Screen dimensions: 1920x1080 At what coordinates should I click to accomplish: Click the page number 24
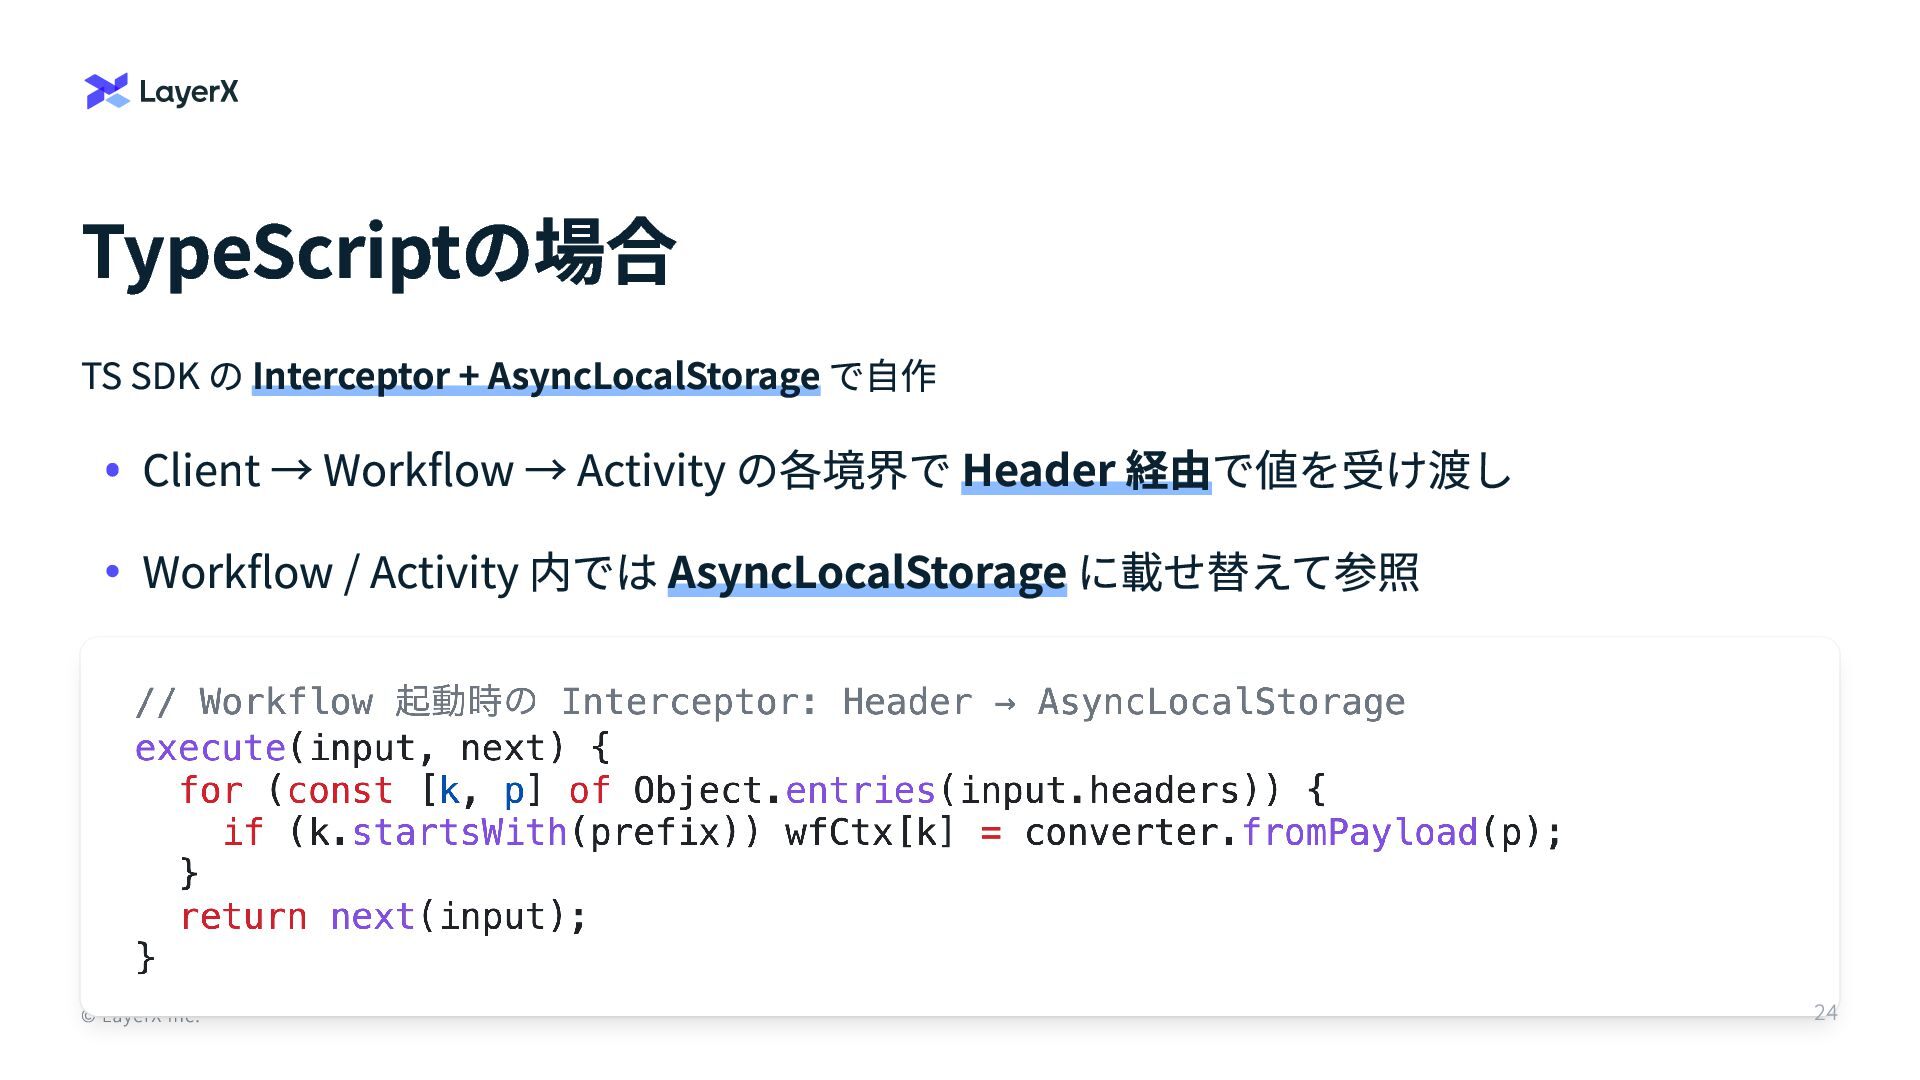click(x=1825, y=1012)
